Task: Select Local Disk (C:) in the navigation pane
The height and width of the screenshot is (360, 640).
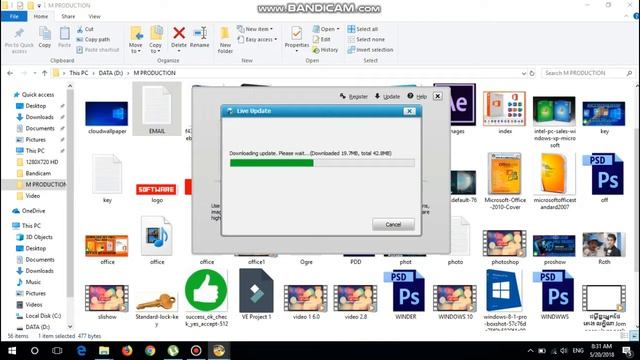Action: pyautogui.click(x=43, y=316)
